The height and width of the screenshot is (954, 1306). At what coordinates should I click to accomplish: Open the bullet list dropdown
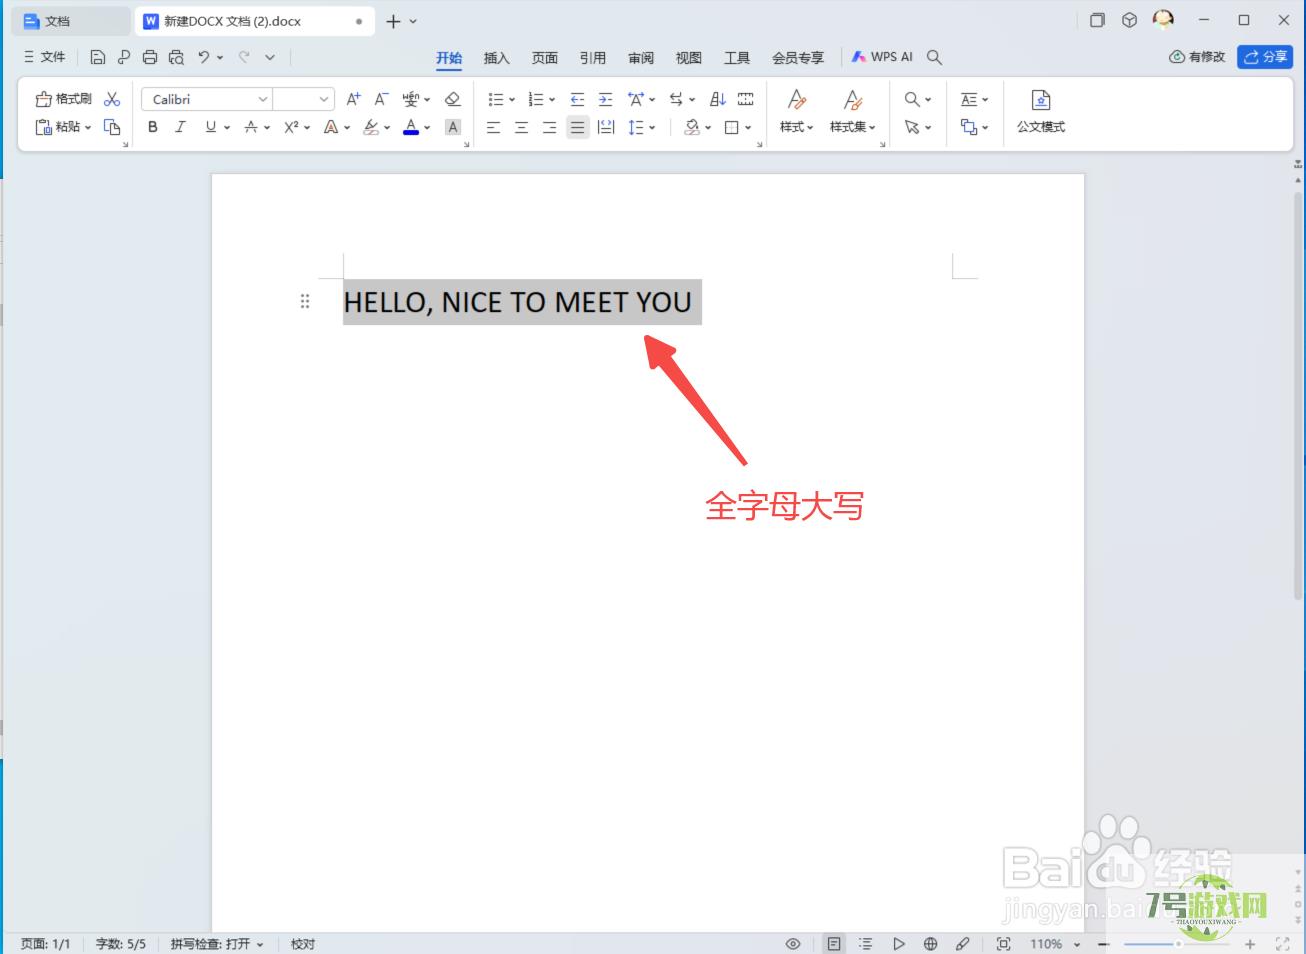(x=511, y=99)
